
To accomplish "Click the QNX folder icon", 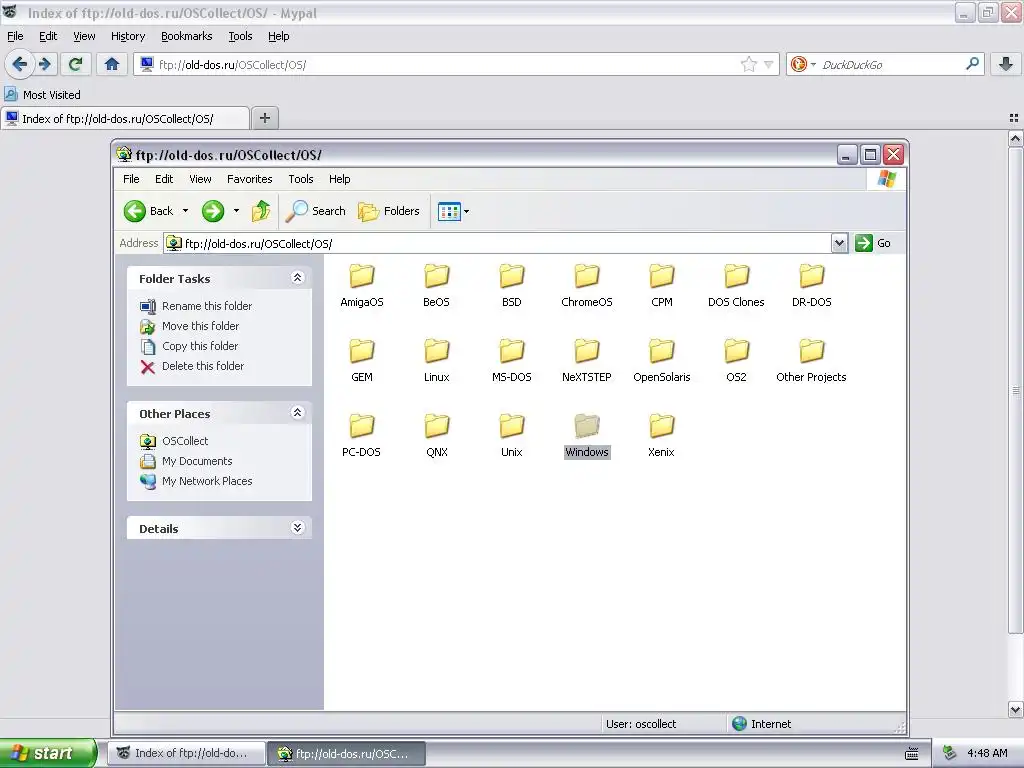I will (x=436, y=426).
